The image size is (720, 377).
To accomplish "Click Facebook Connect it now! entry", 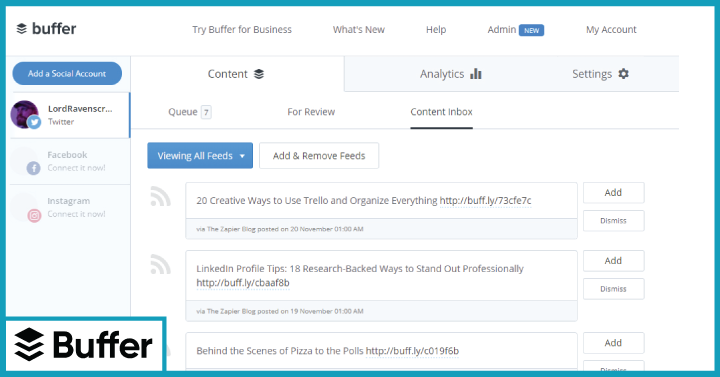I will (70, 162).
